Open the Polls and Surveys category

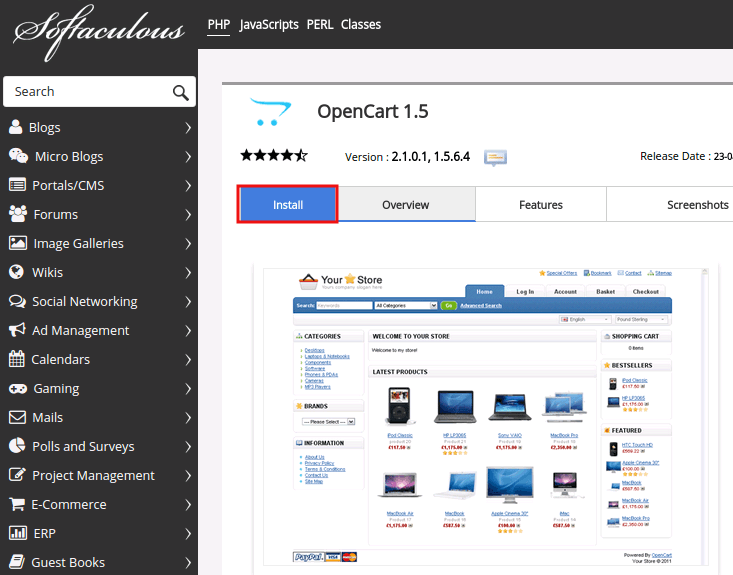point(100,446)
